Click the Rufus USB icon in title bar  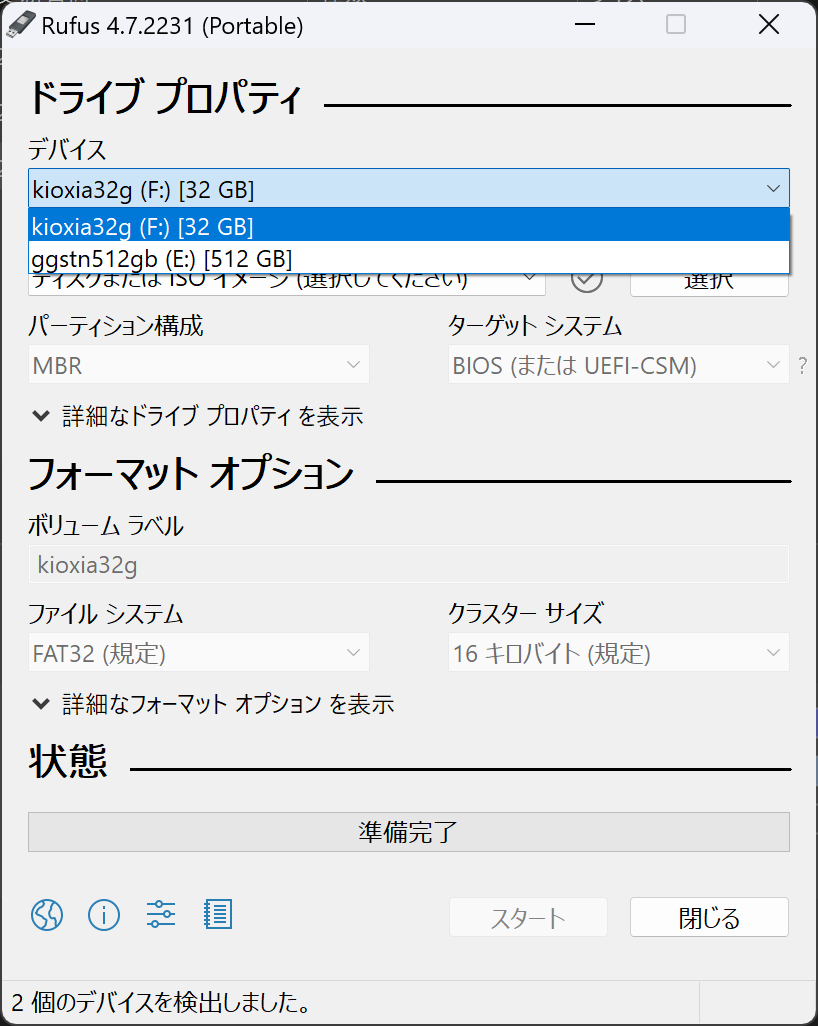tap(20, 26)
